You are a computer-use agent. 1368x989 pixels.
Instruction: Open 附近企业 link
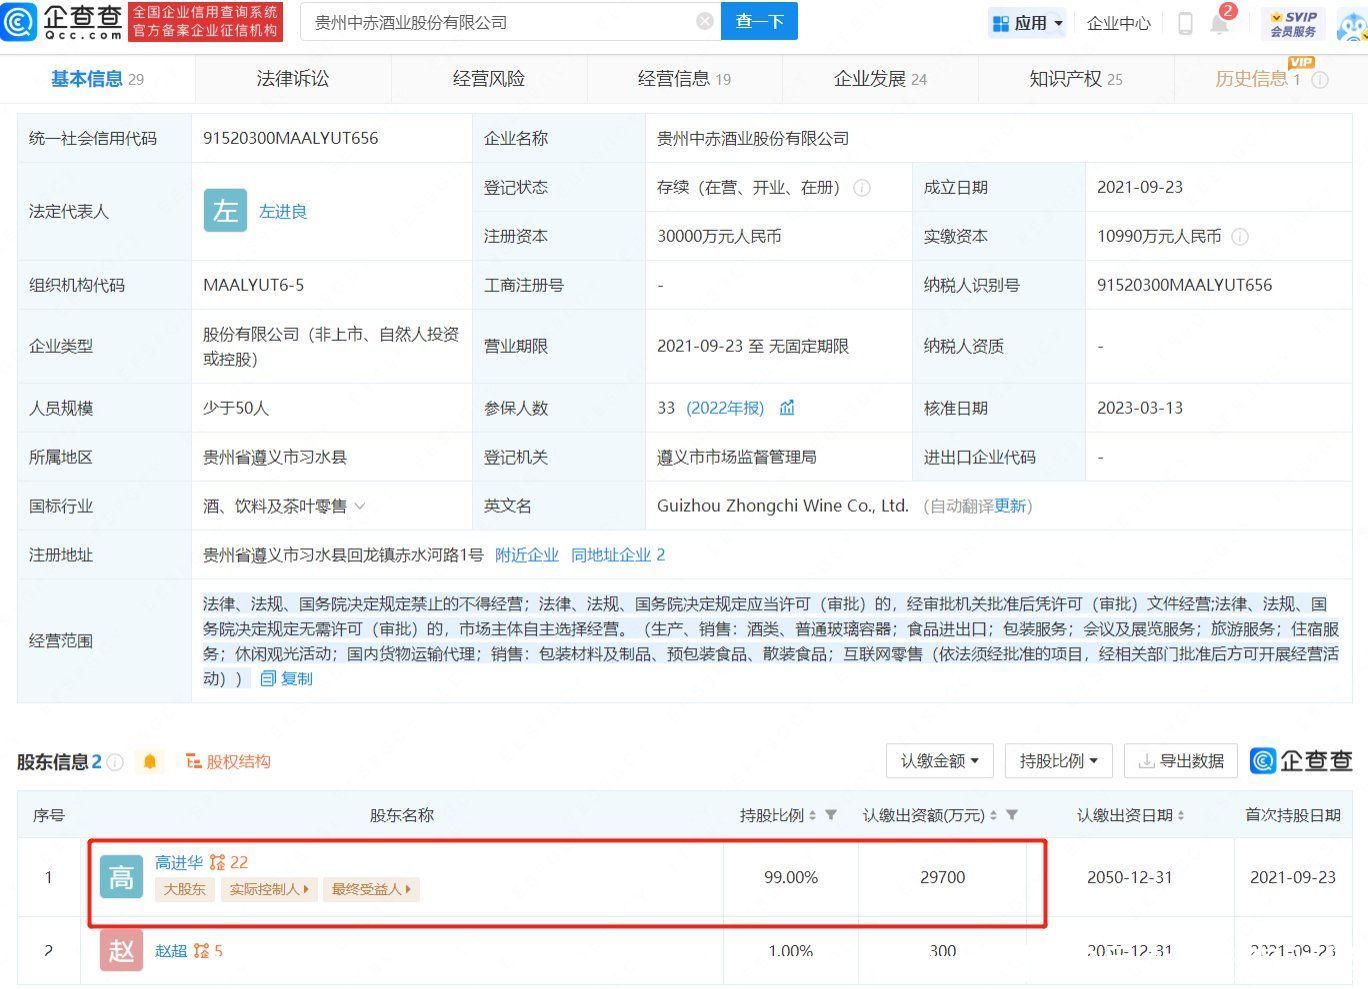click(x=527, y=555)
